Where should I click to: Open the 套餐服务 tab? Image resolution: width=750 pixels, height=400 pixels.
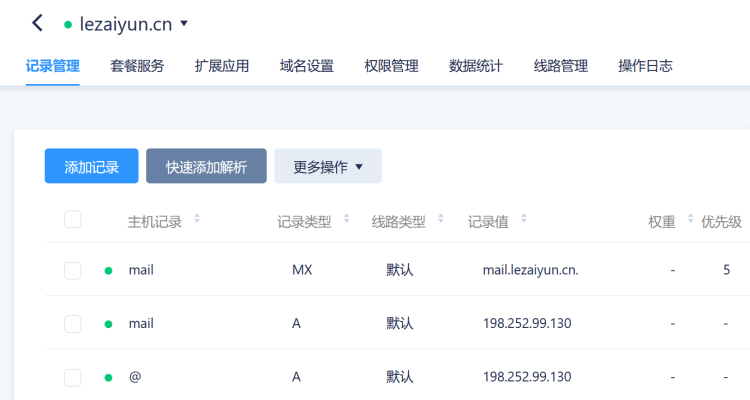[x=137, y=66]
